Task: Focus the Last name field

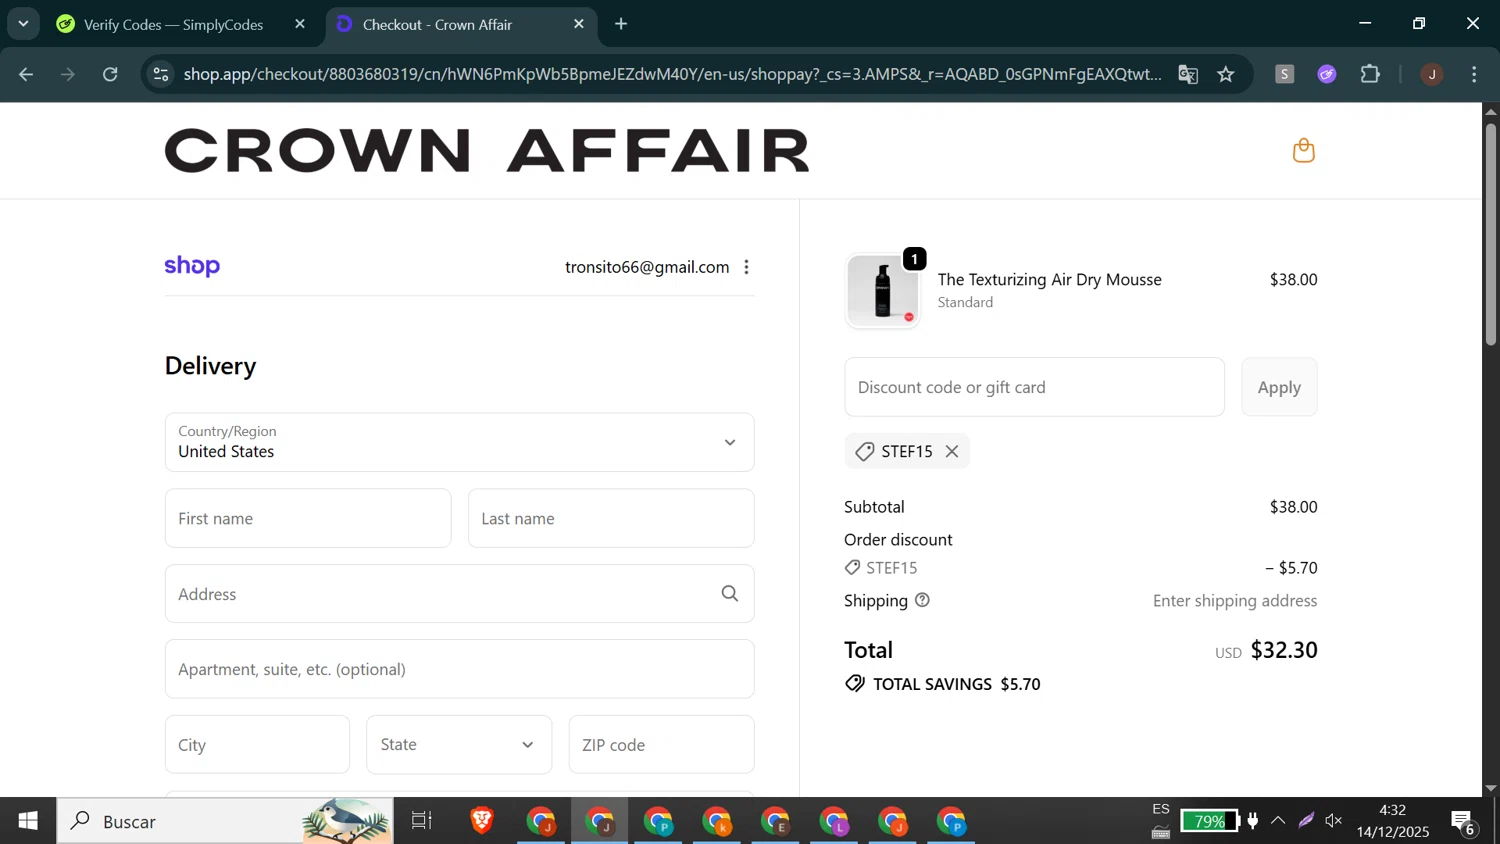Action: (x=611, y=518)
